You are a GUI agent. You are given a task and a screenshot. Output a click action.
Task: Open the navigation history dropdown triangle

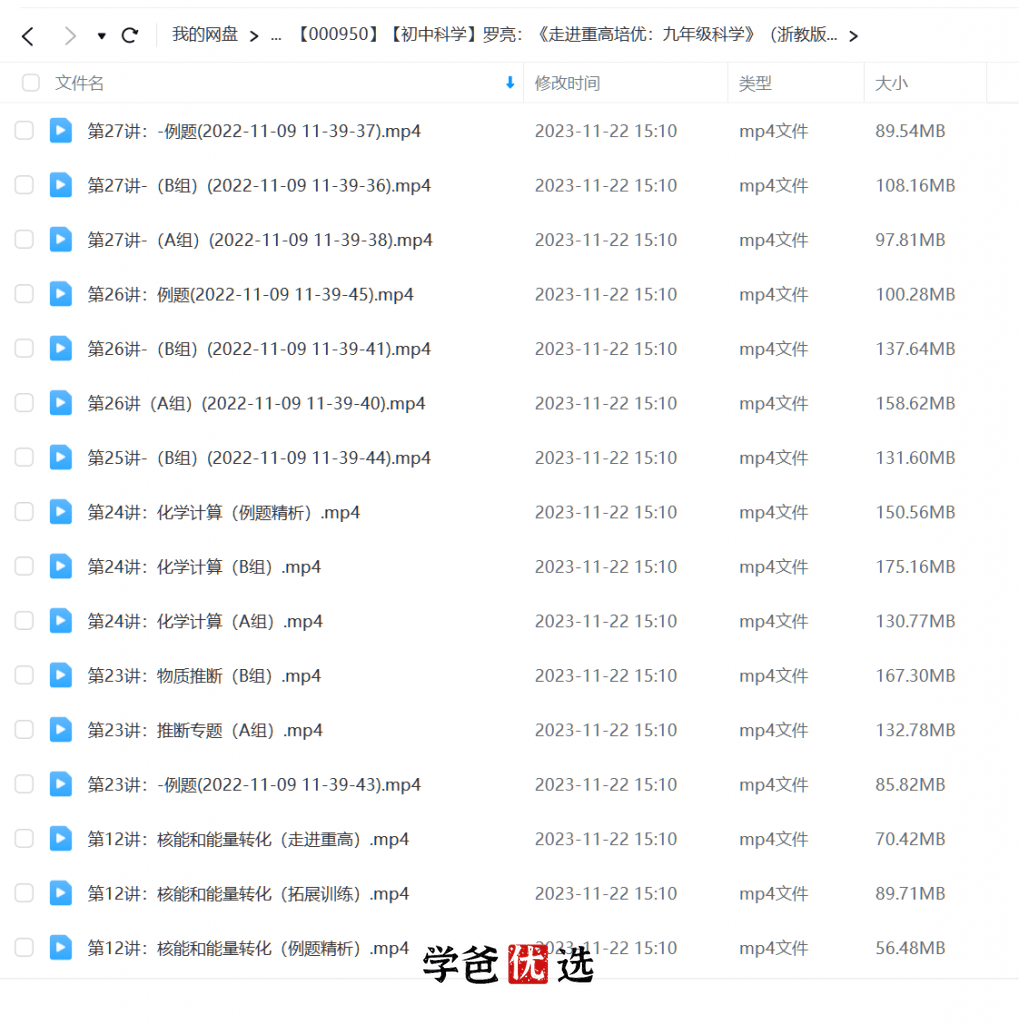pos(101,36)
